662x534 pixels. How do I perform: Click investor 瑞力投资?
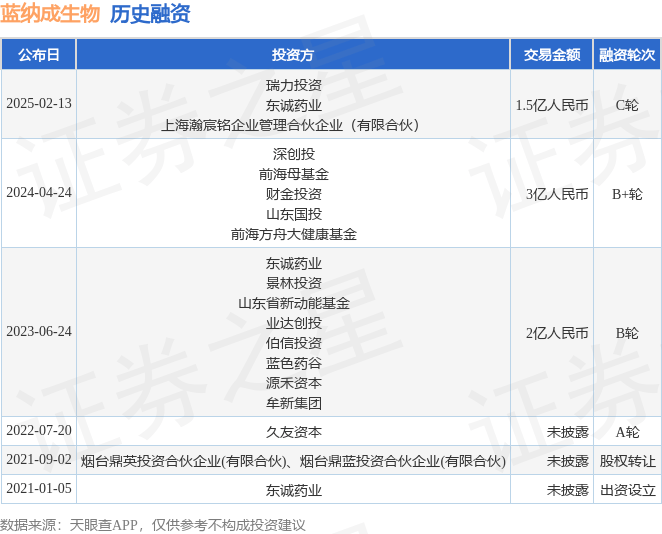click(x=293, y=85)
